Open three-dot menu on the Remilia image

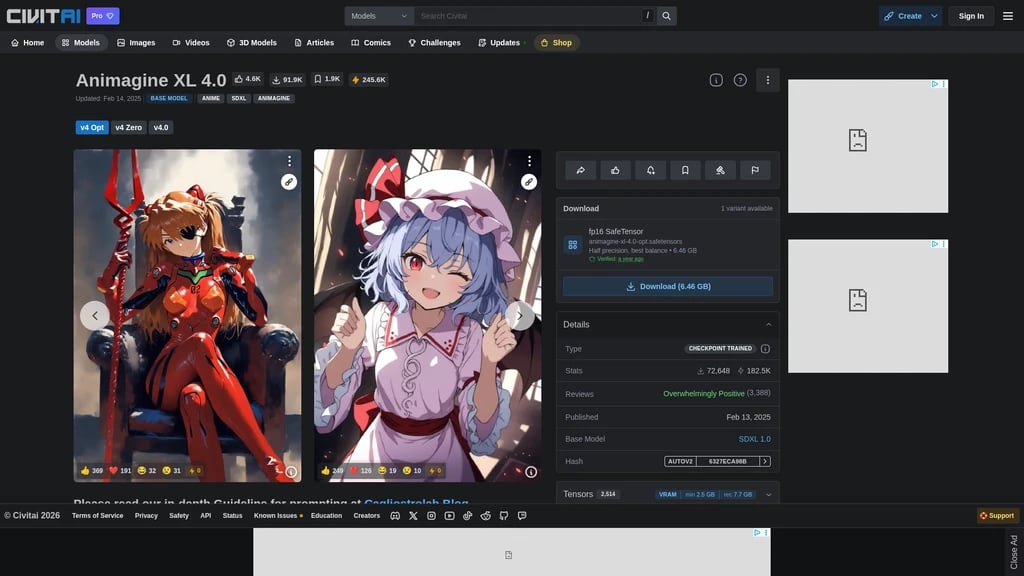[530, 161]
